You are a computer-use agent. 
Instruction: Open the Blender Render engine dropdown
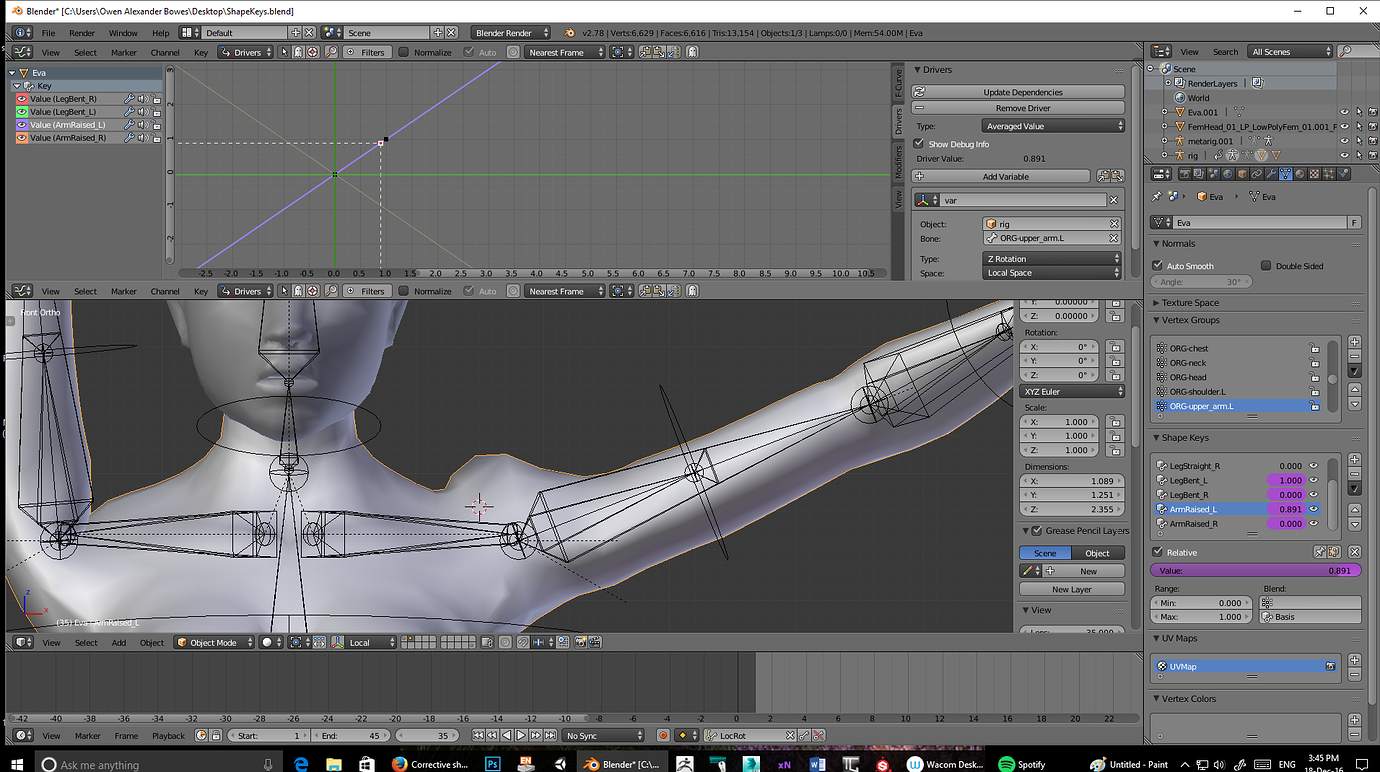point(513,33)
